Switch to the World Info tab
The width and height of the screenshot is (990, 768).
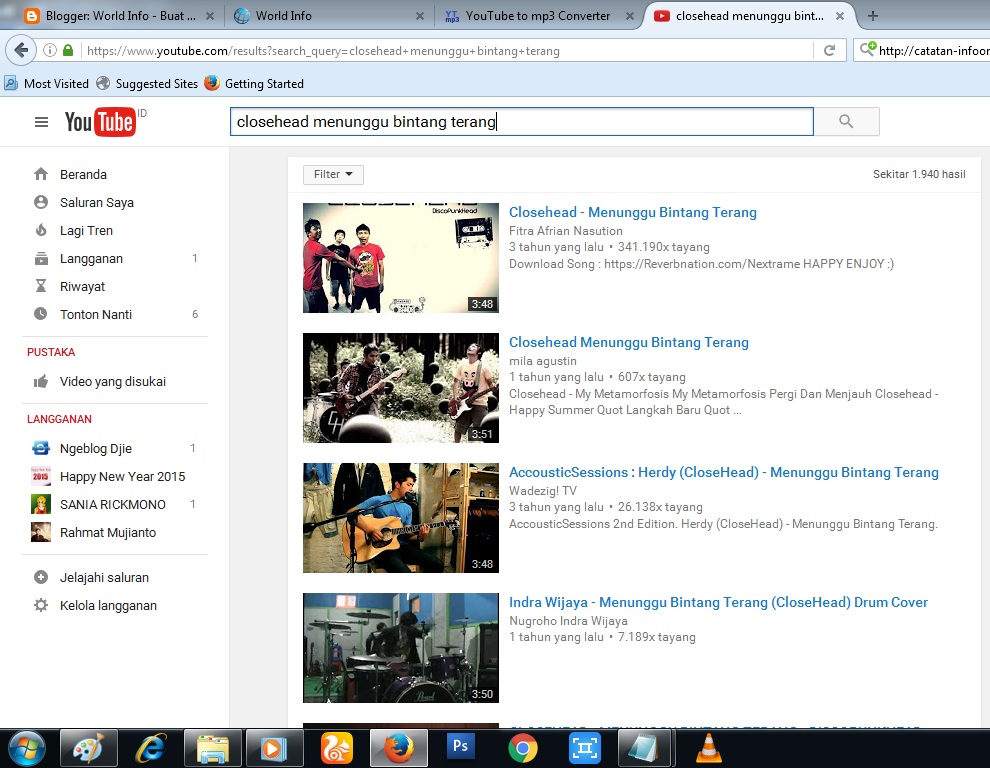[328, 16]
